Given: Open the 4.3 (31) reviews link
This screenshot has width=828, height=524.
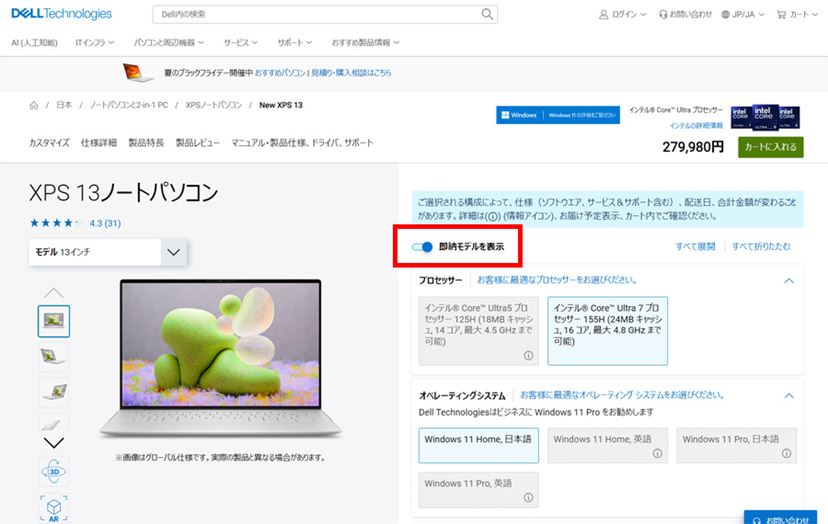Looking at the screenshot, I should [x=105, y=223].
